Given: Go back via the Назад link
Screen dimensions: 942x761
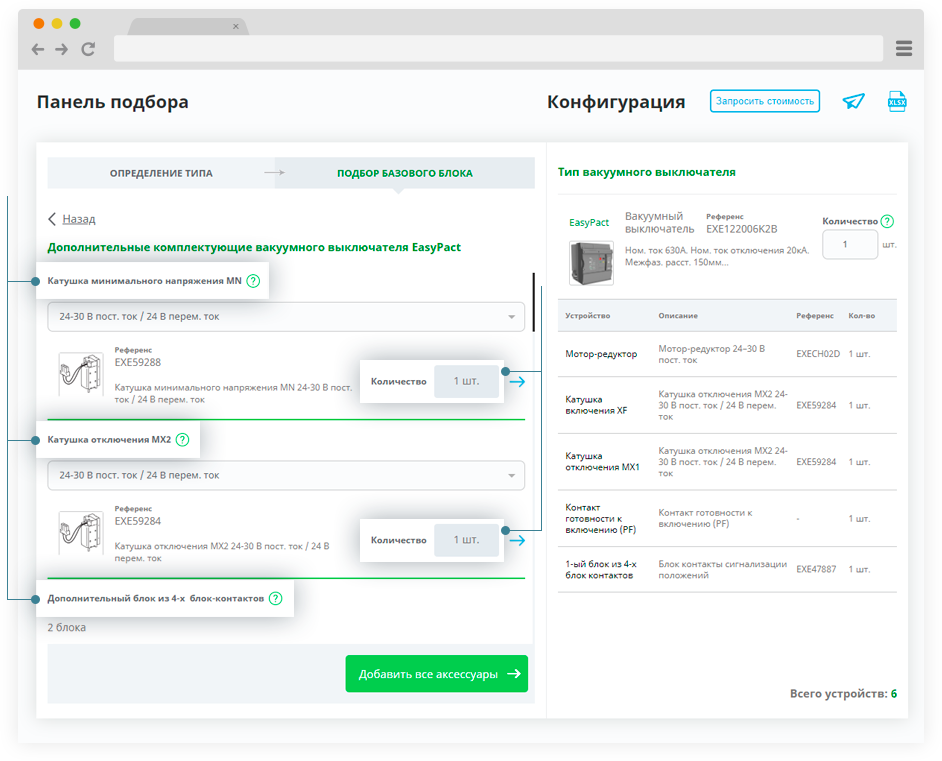Looking at the screenshot, I should click(79, 219).
